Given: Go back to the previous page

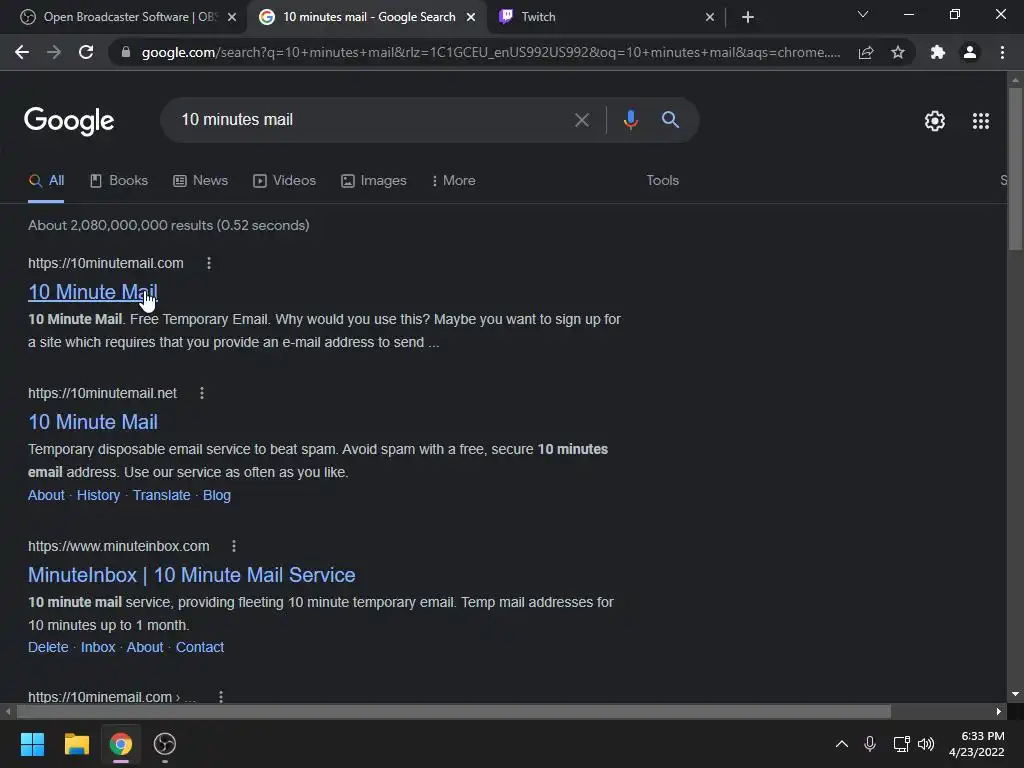Looking at the screenshot, I should pyautogui.click(x=22, y=52).
